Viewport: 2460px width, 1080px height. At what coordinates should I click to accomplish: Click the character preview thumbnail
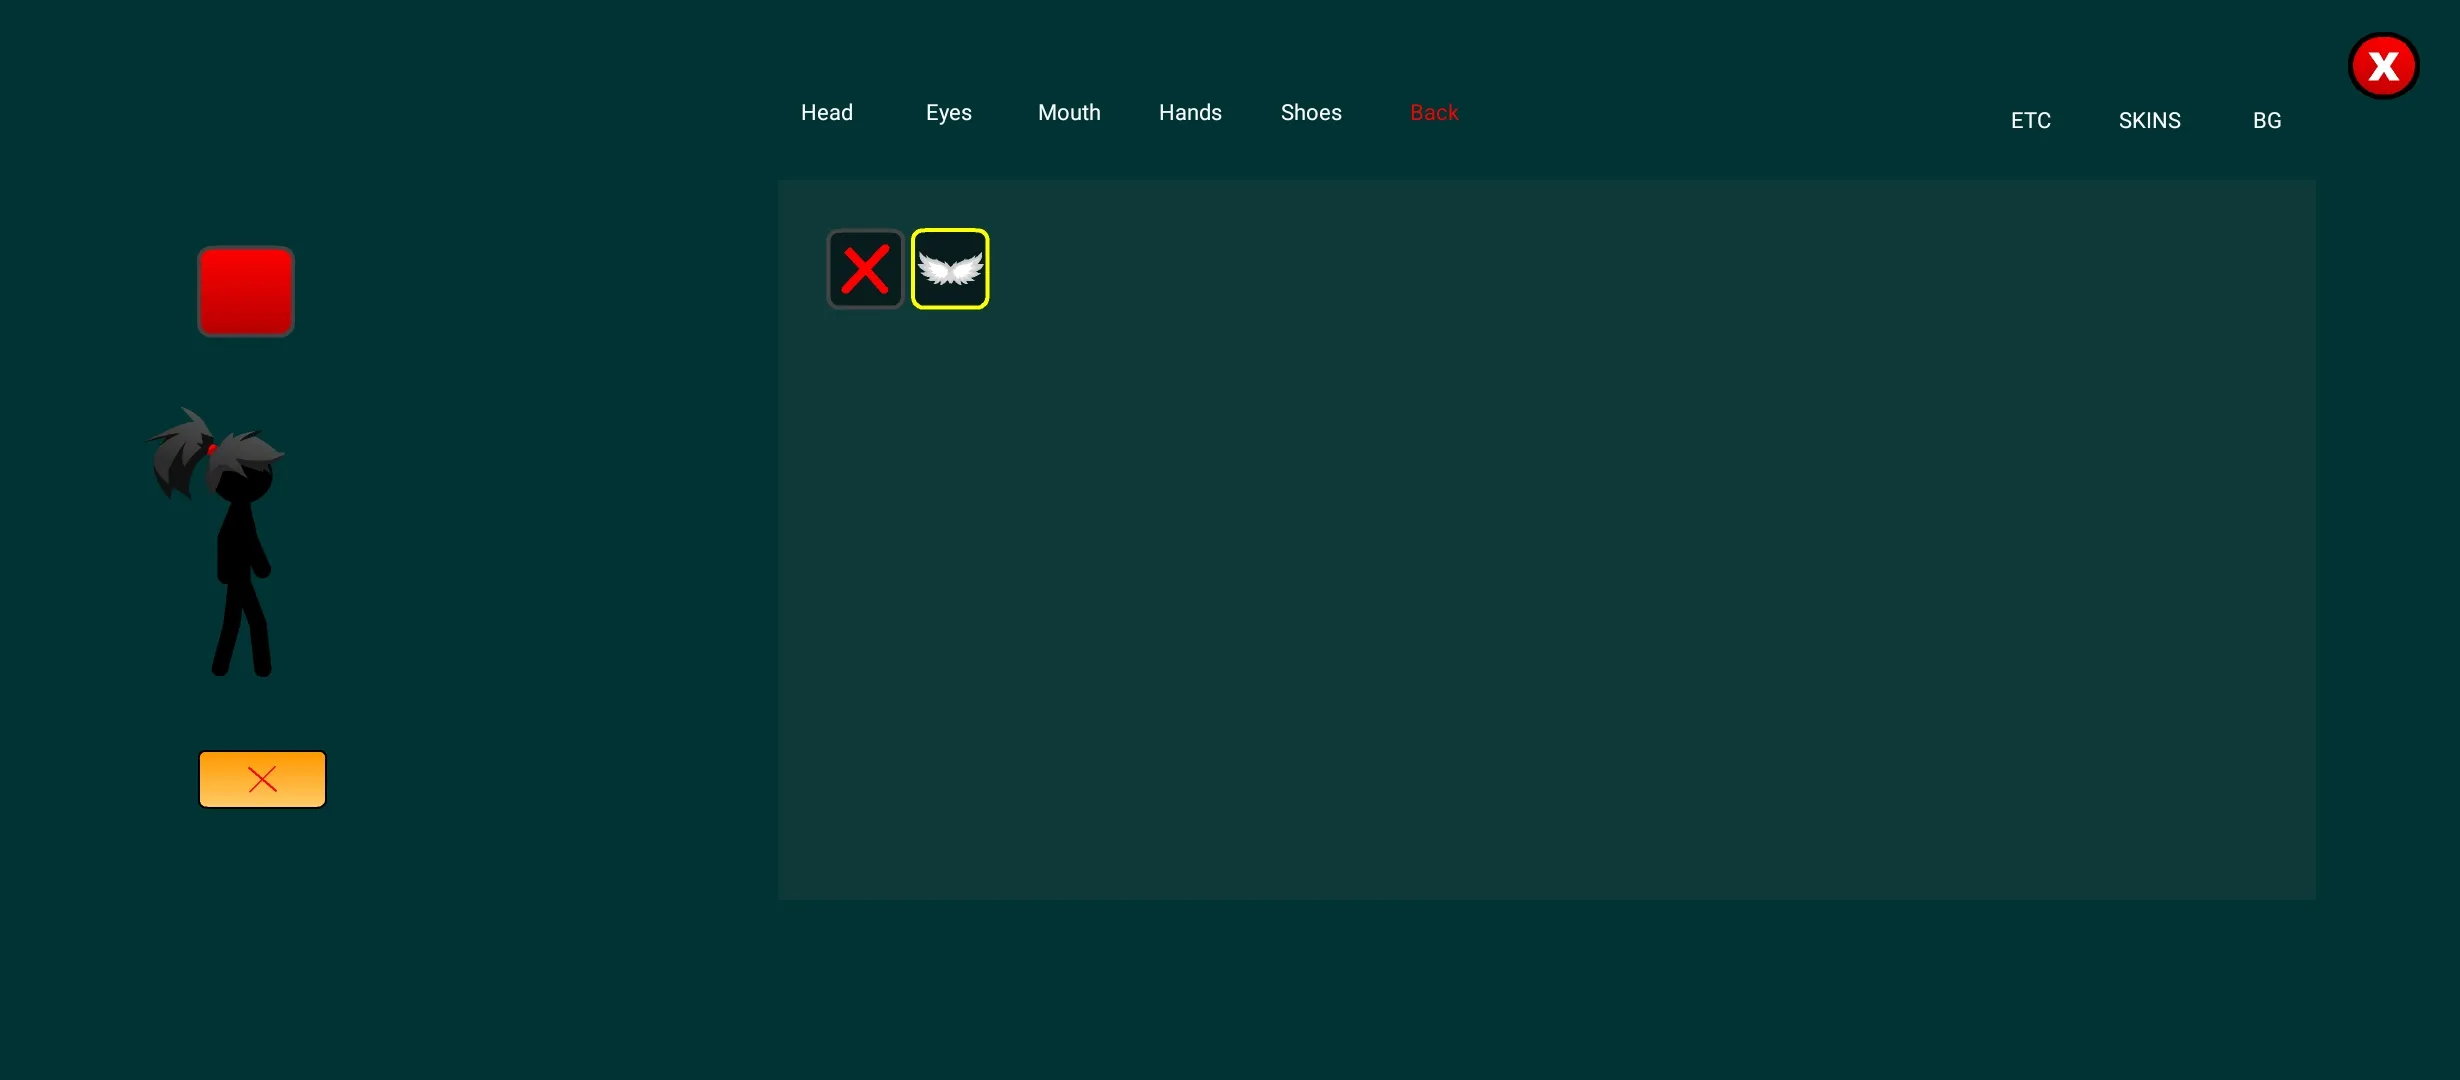pyautogui.click(x=245, y=289)
